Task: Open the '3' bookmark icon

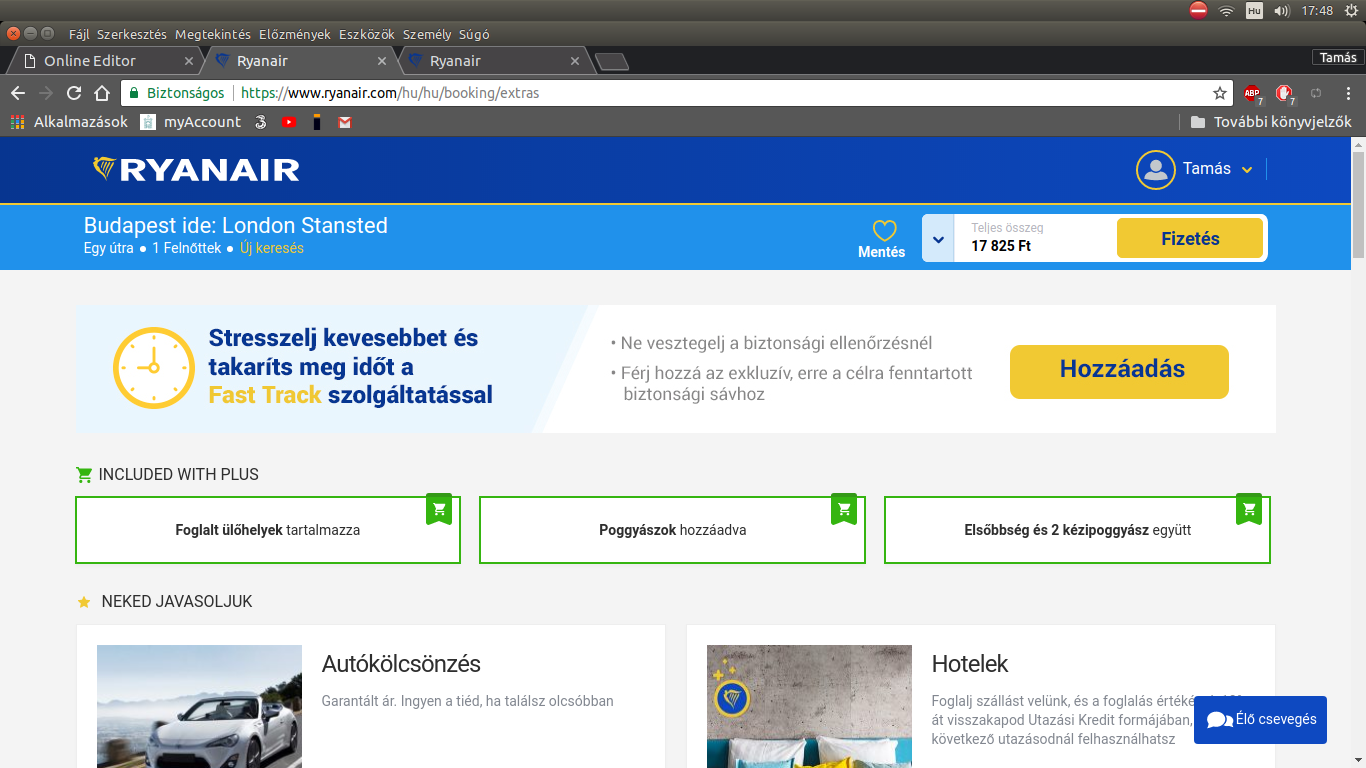Action: tap(260, 122)
